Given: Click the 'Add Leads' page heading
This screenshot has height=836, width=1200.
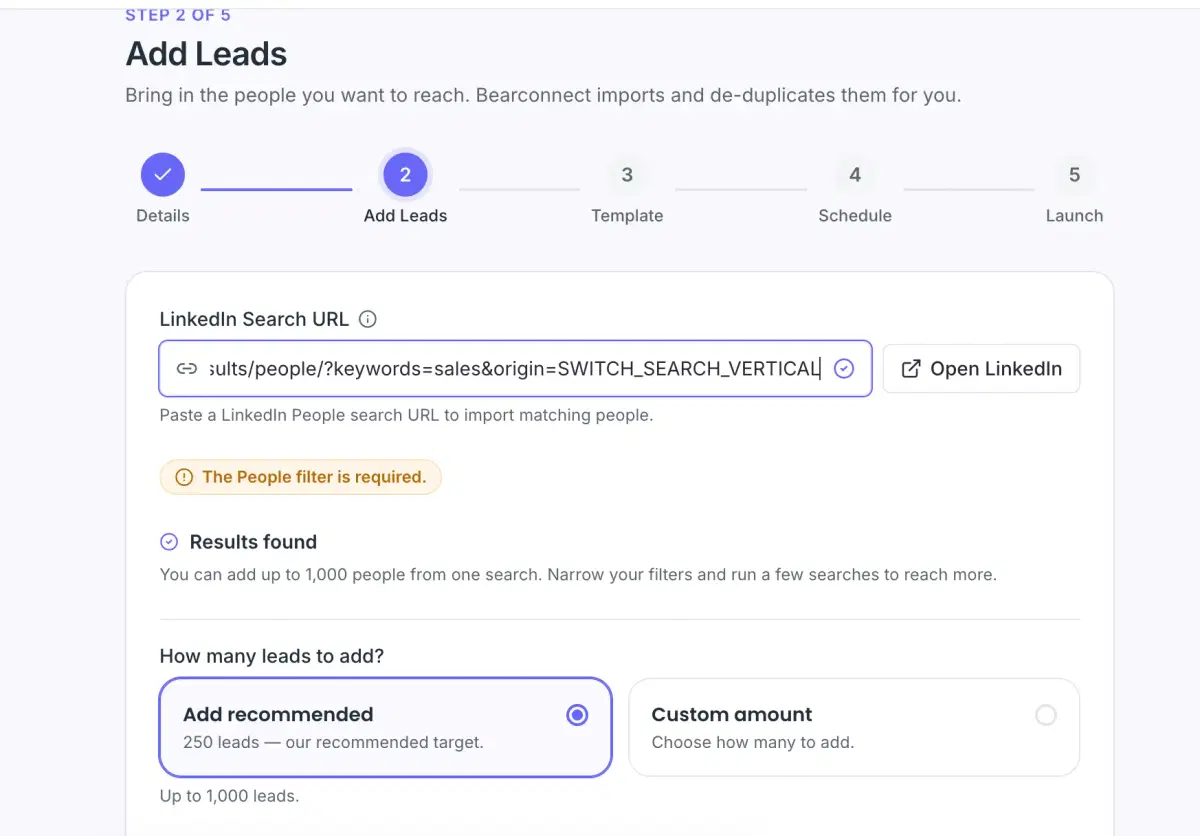Looking at the screenshot, I should coord(206,54).
